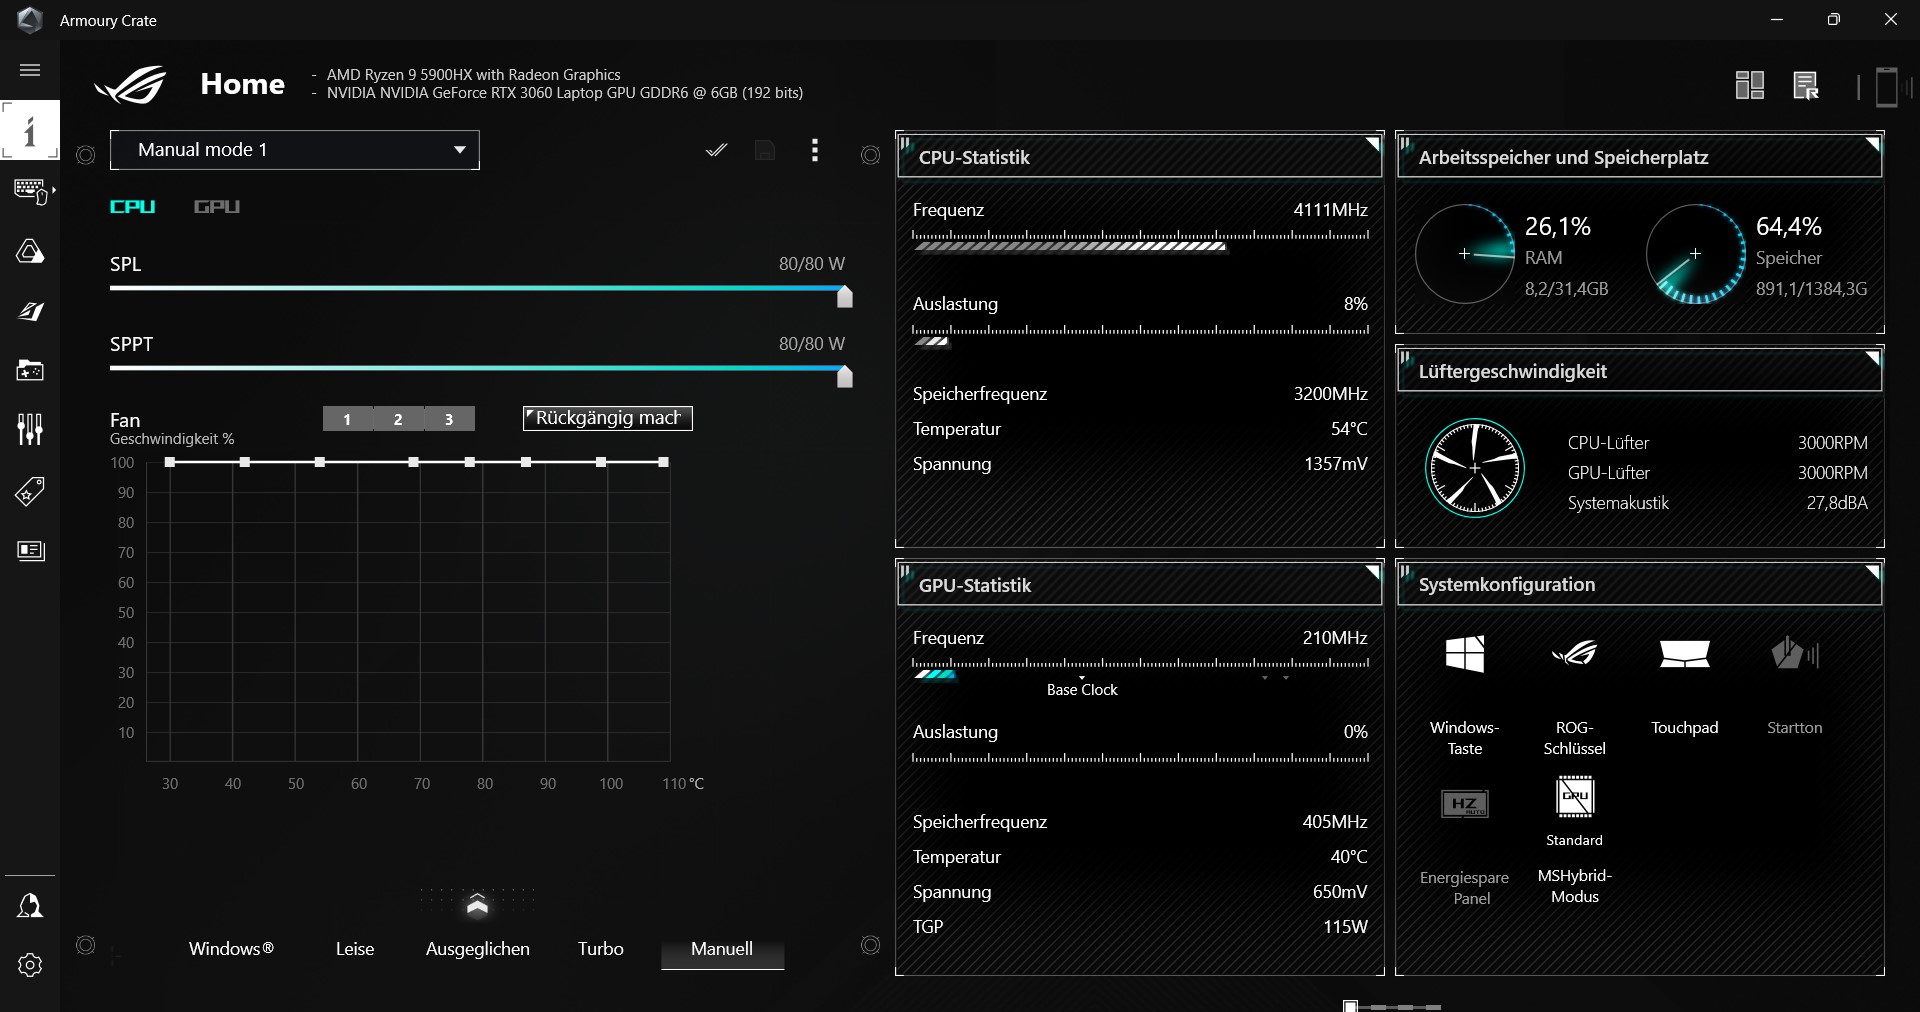Click the Base Clock label
Viewport: 1920px width, 1012px height.
click(x=1082, y=690)
